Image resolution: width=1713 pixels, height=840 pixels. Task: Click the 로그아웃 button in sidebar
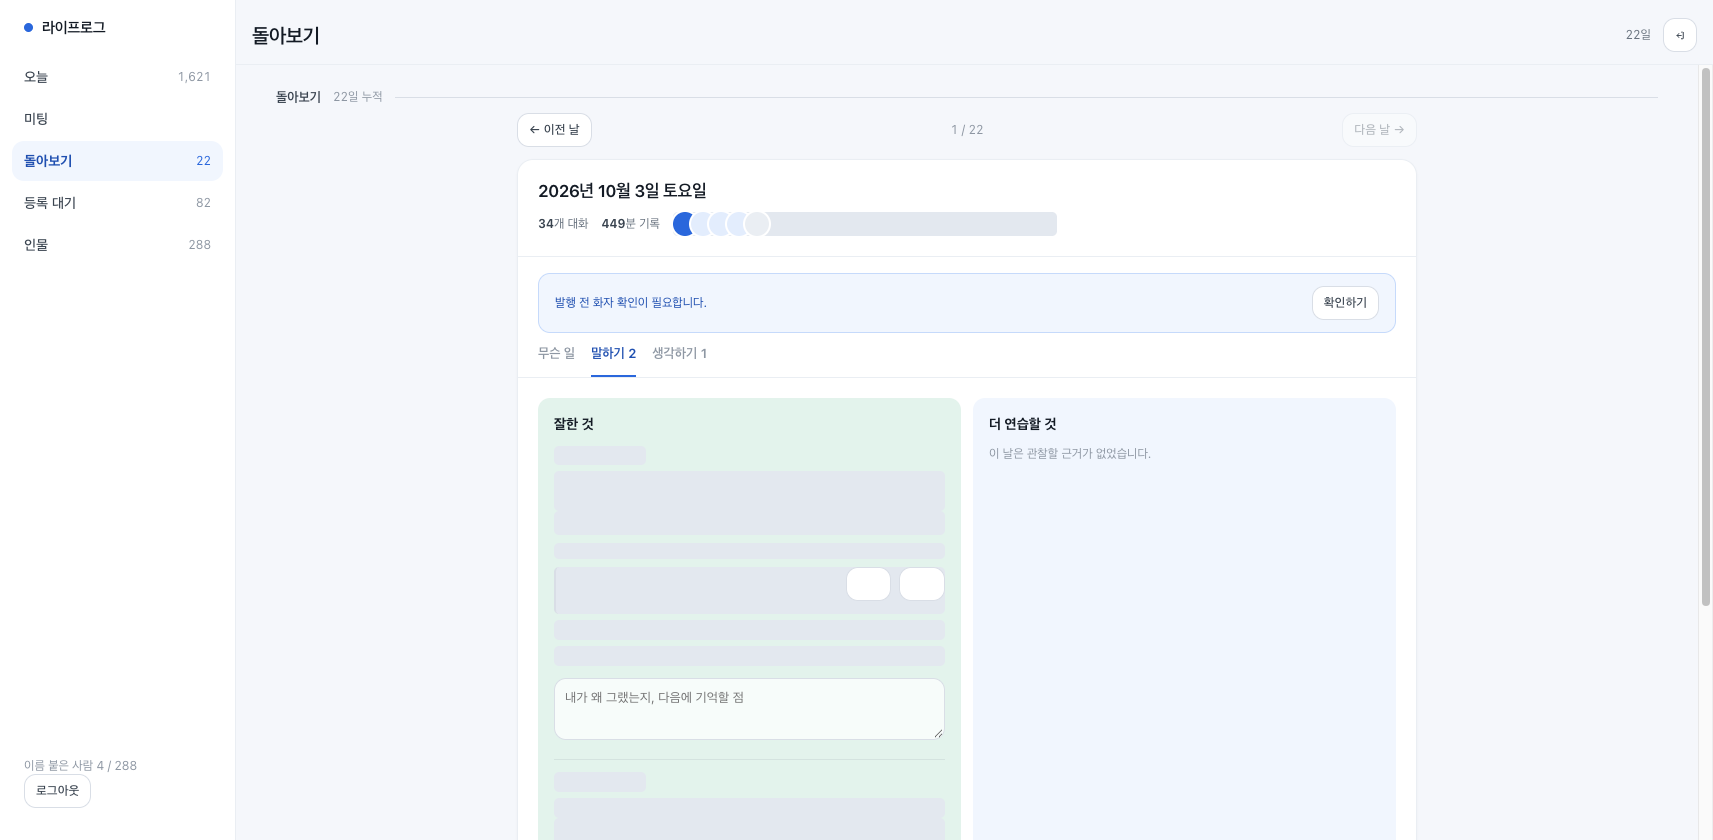pyautogui.click(x=57, y=791)
